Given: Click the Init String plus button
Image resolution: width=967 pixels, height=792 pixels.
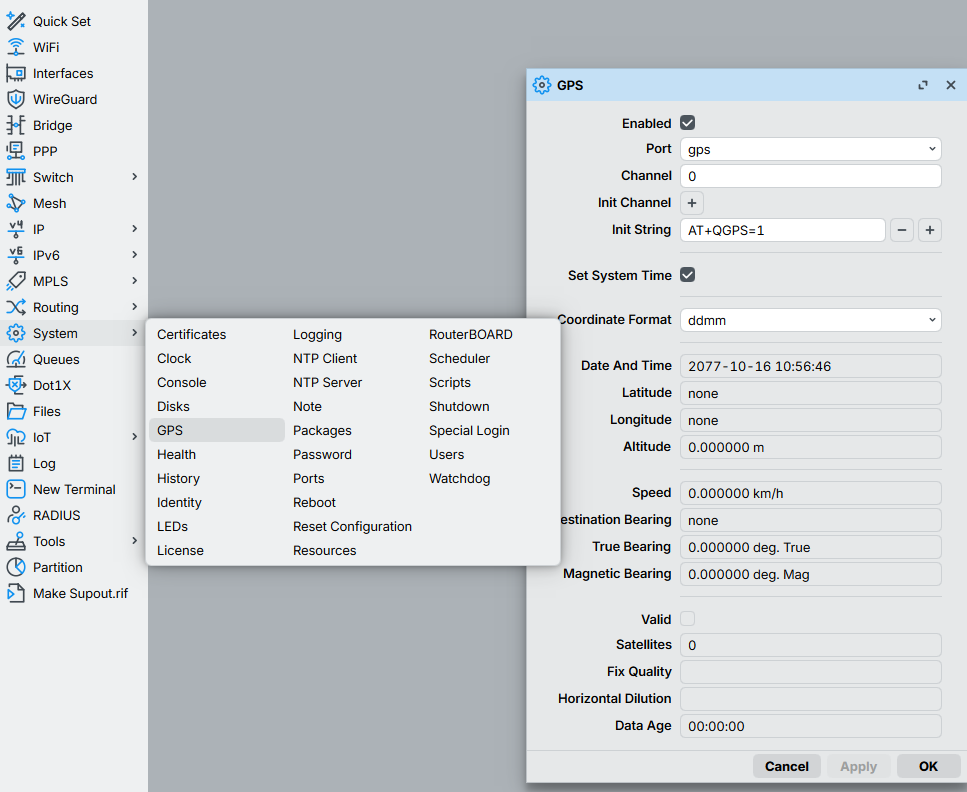Looking at the screenshot, I should (929, 230).
